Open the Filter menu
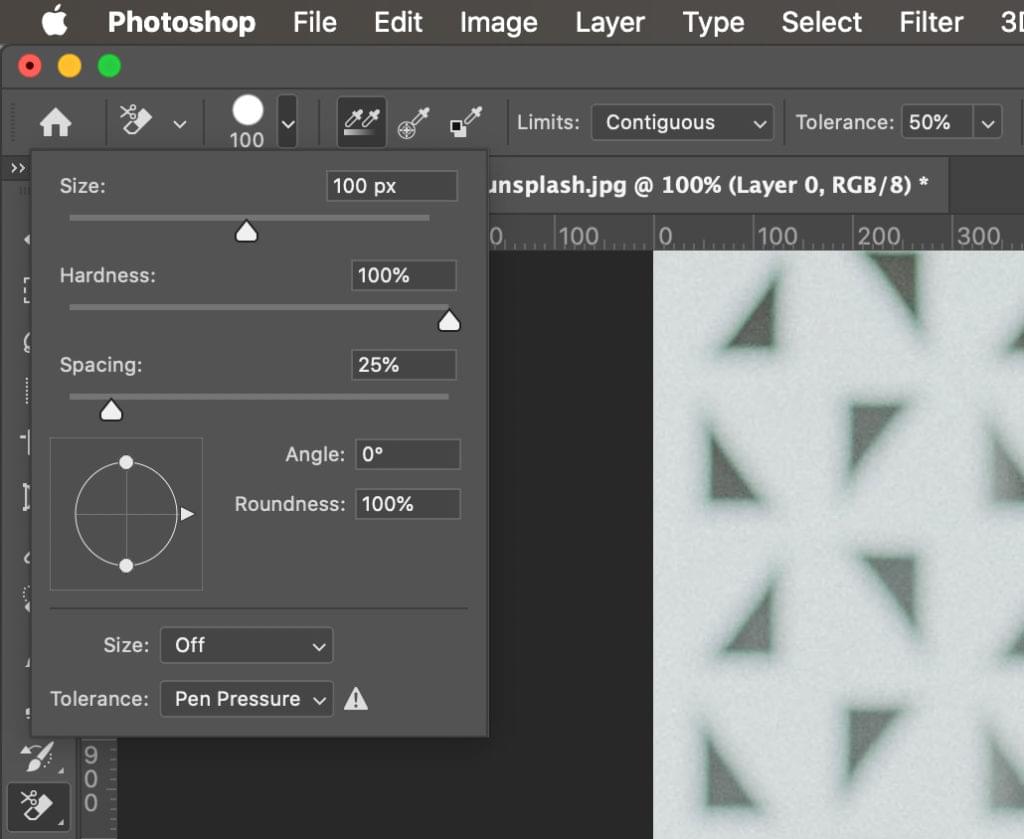The height and width of the screenshot is (839, 1024). [x=930, y=22]
